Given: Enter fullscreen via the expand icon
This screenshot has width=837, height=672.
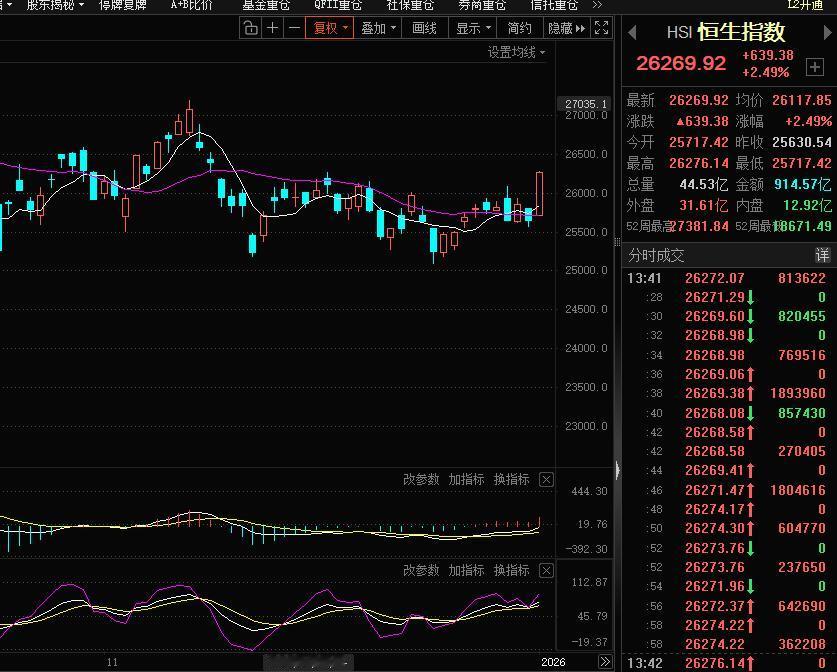Looking at the screenshot, I should coord(602,28).
